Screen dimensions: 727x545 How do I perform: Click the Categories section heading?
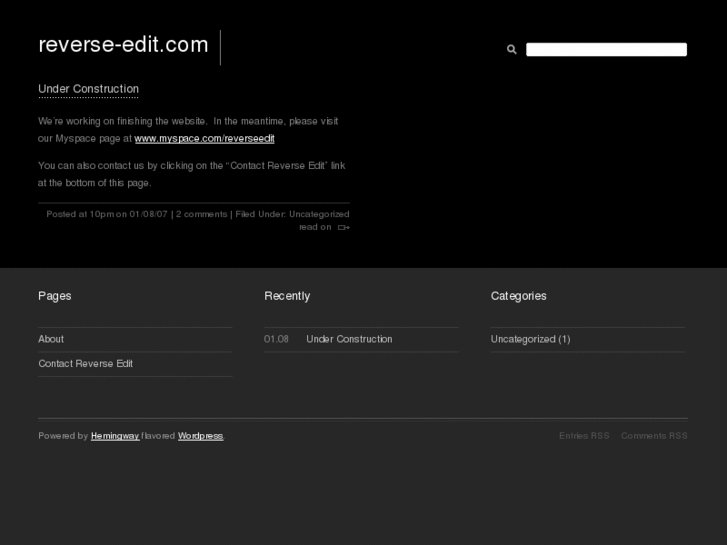[x=518, y=296]
